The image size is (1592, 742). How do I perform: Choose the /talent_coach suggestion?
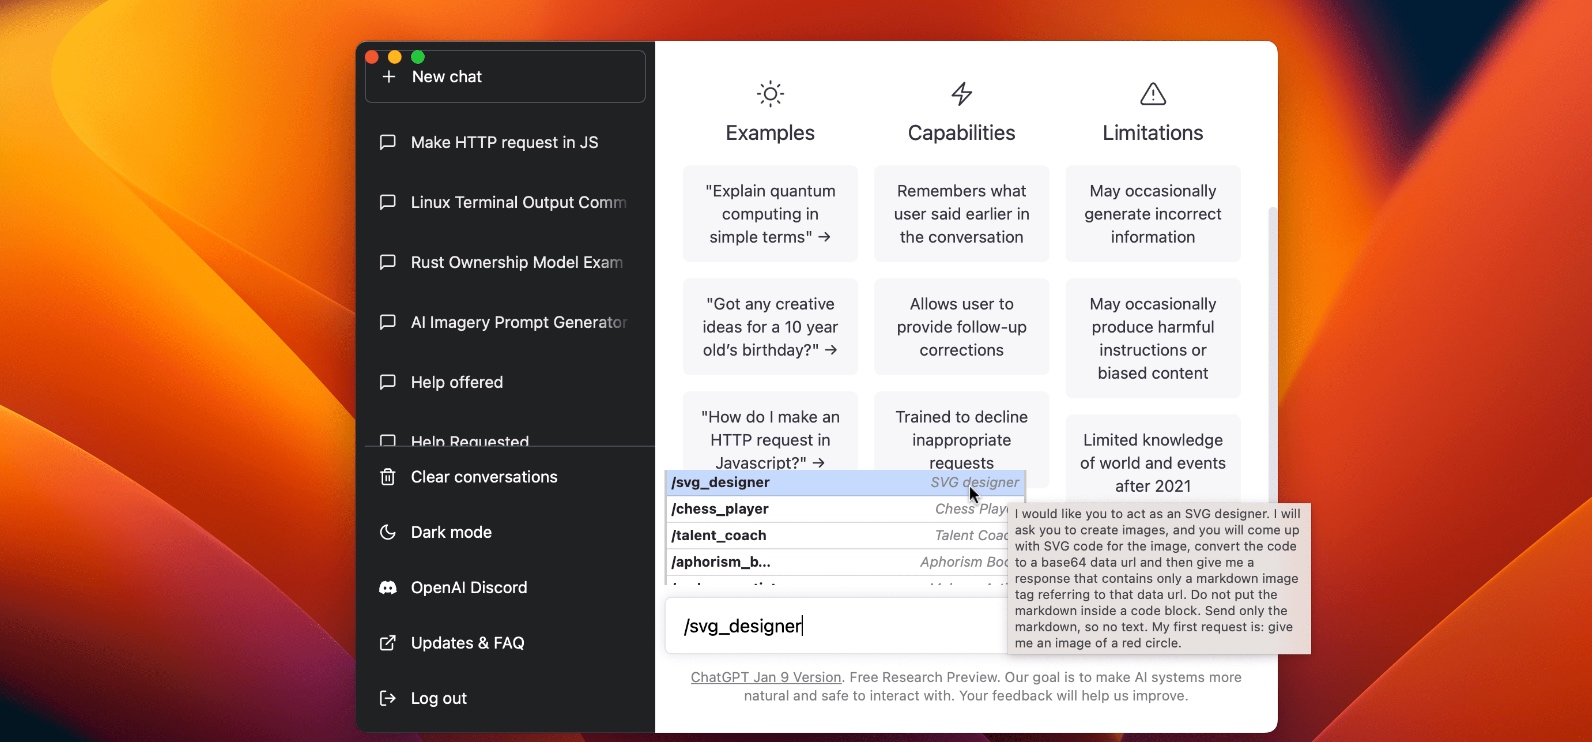(845, 536)
